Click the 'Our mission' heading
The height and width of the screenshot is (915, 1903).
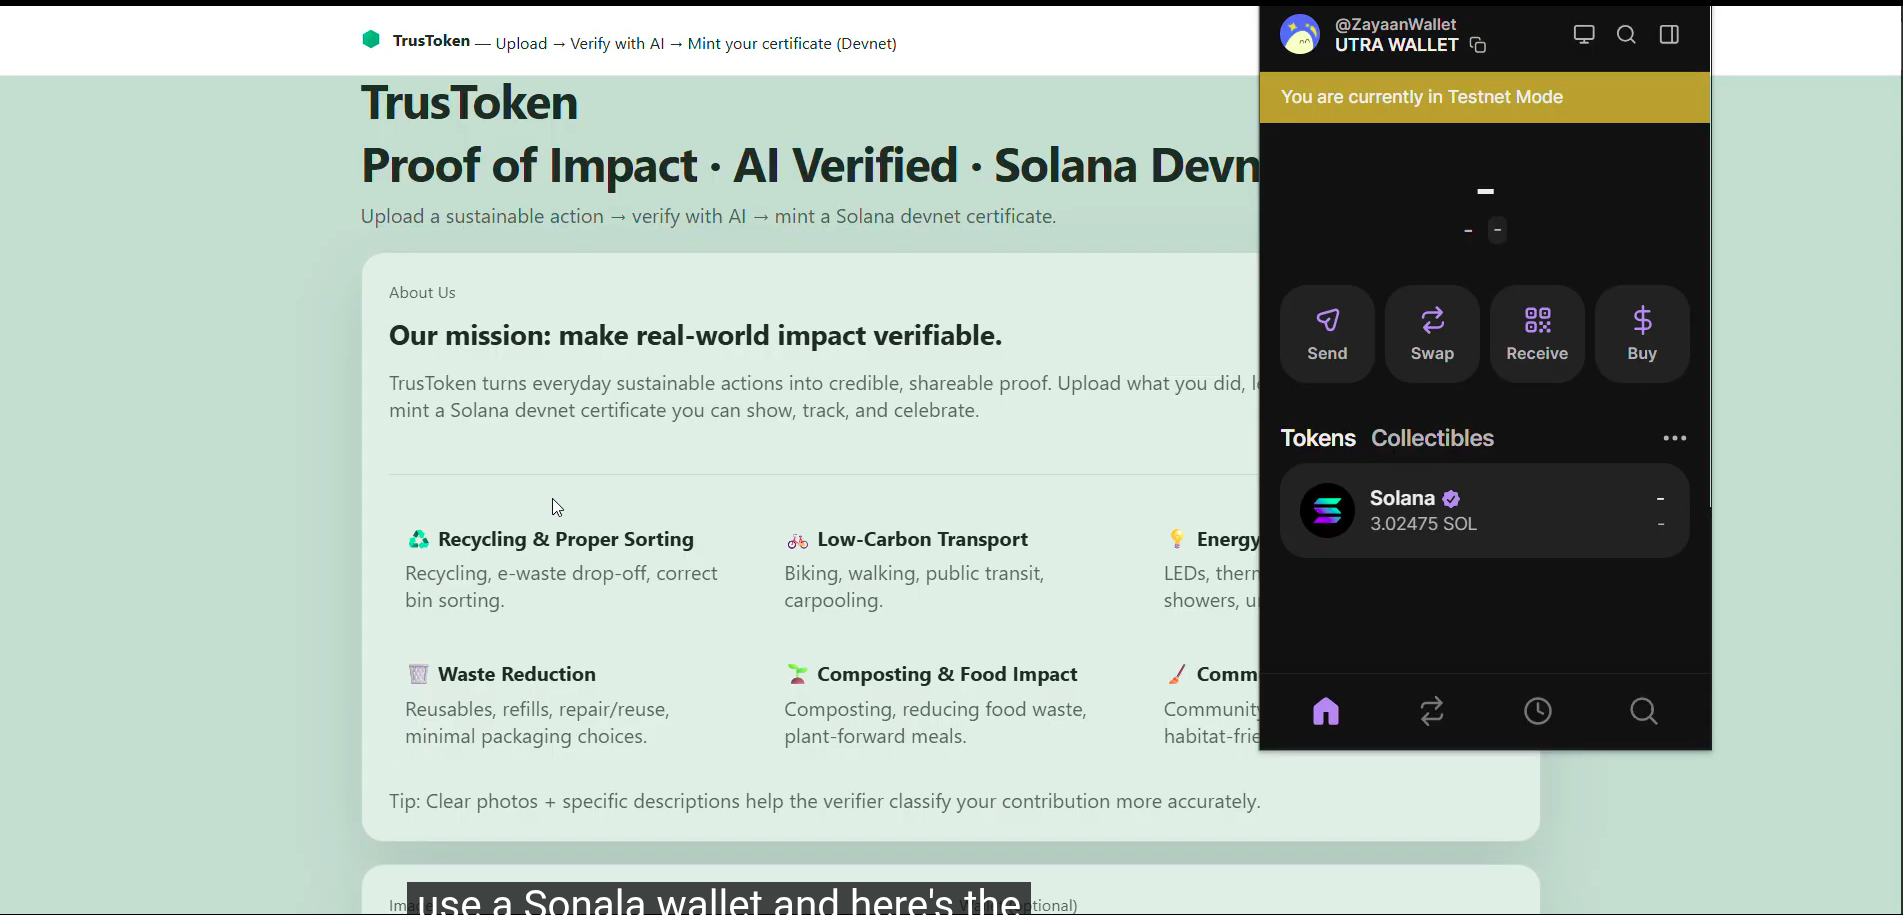coord(695,336)
